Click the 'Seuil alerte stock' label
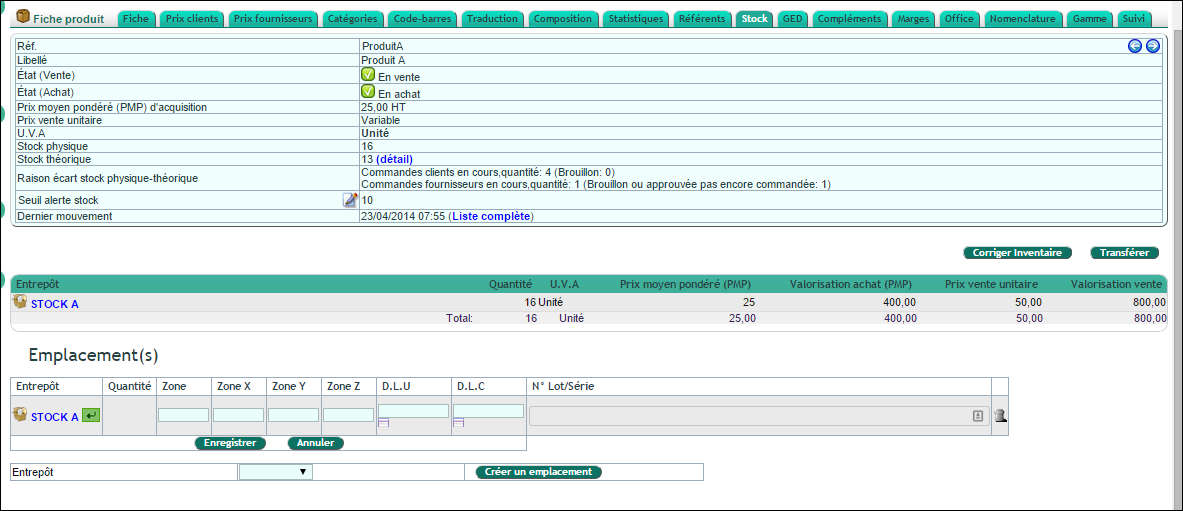This screenshot has width=1183, height=511. point(58,200)
